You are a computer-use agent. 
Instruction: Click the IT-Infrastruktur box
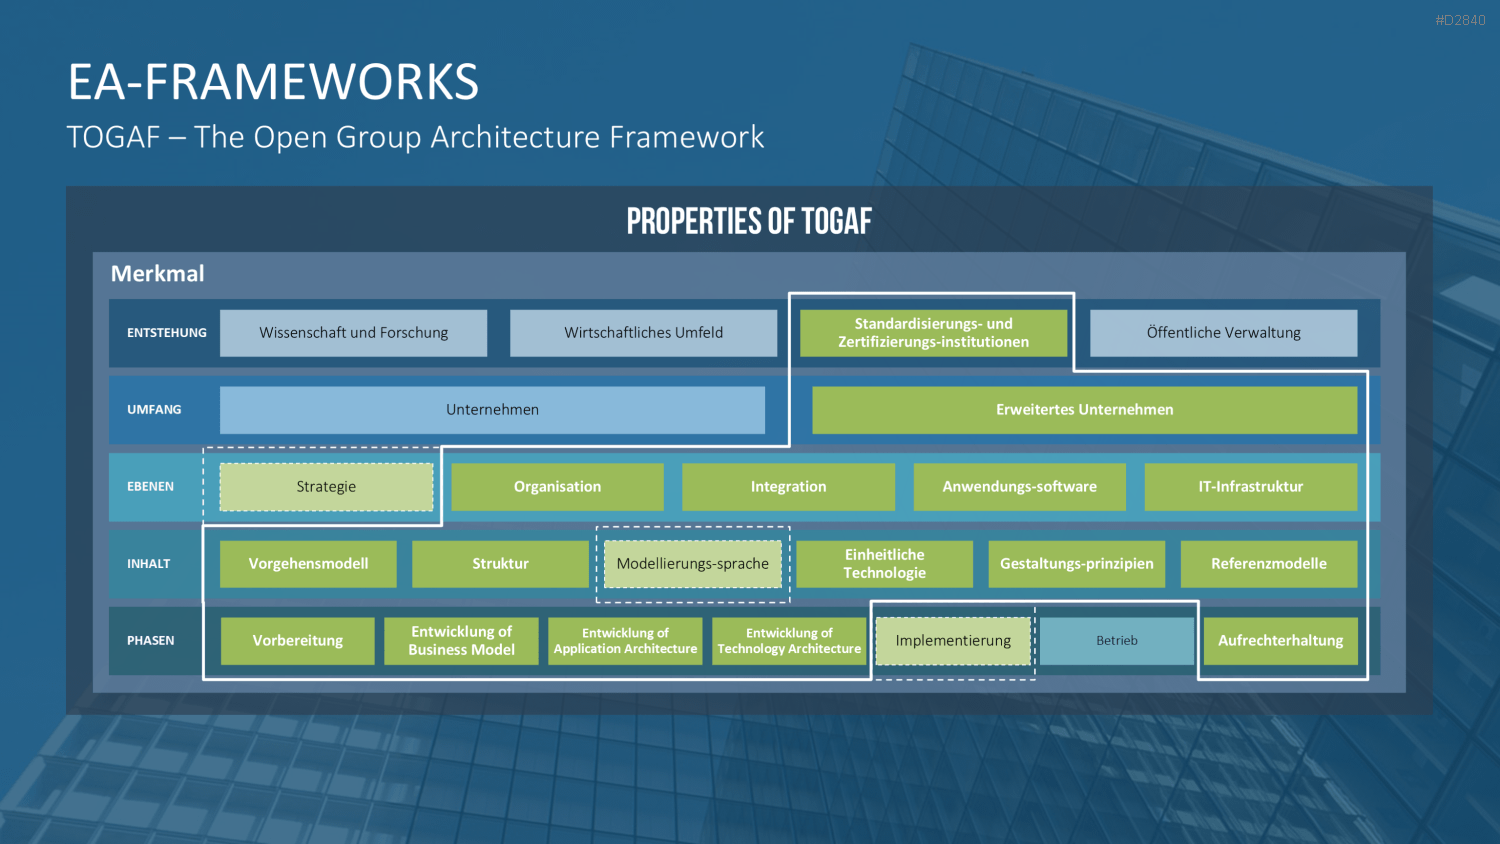(1250, 487)
